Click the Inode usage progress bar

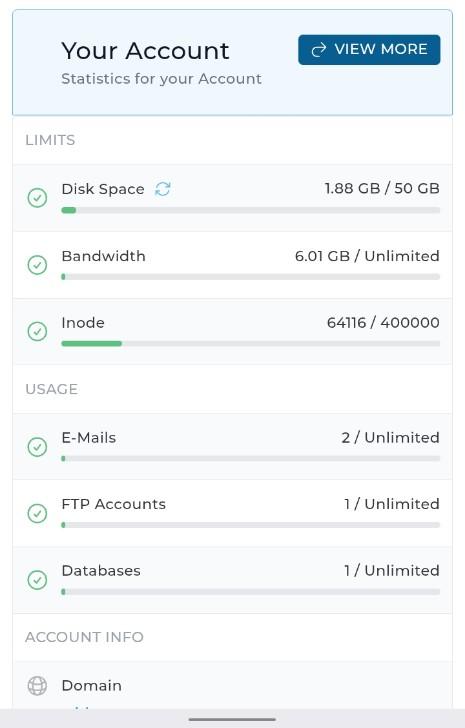coord(251,344)
